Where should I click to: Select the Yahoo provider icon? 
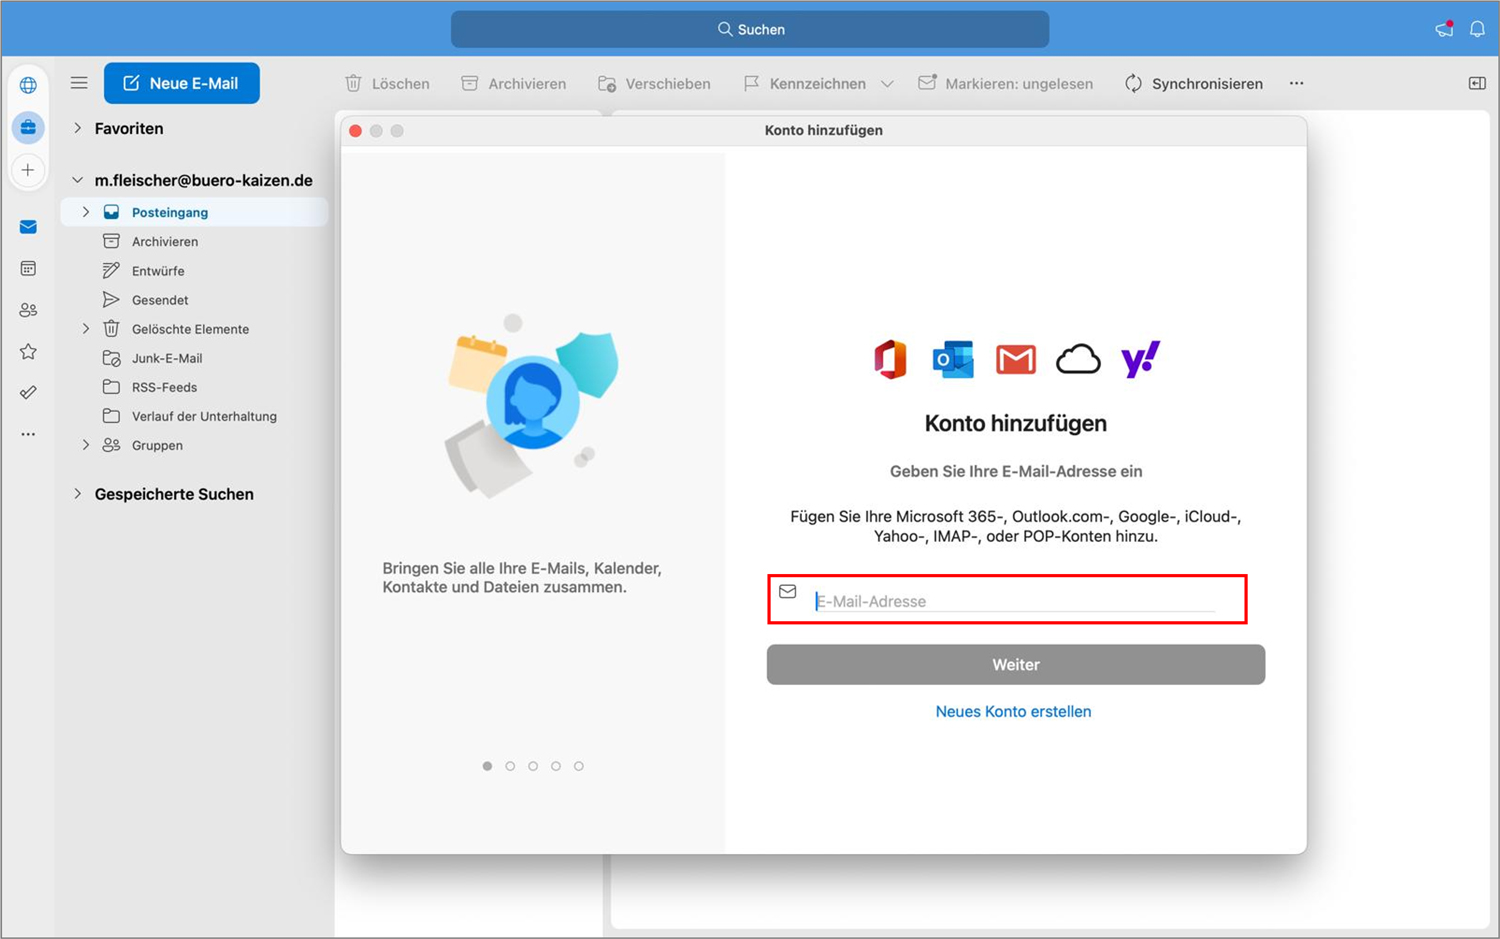(1140, 358)
